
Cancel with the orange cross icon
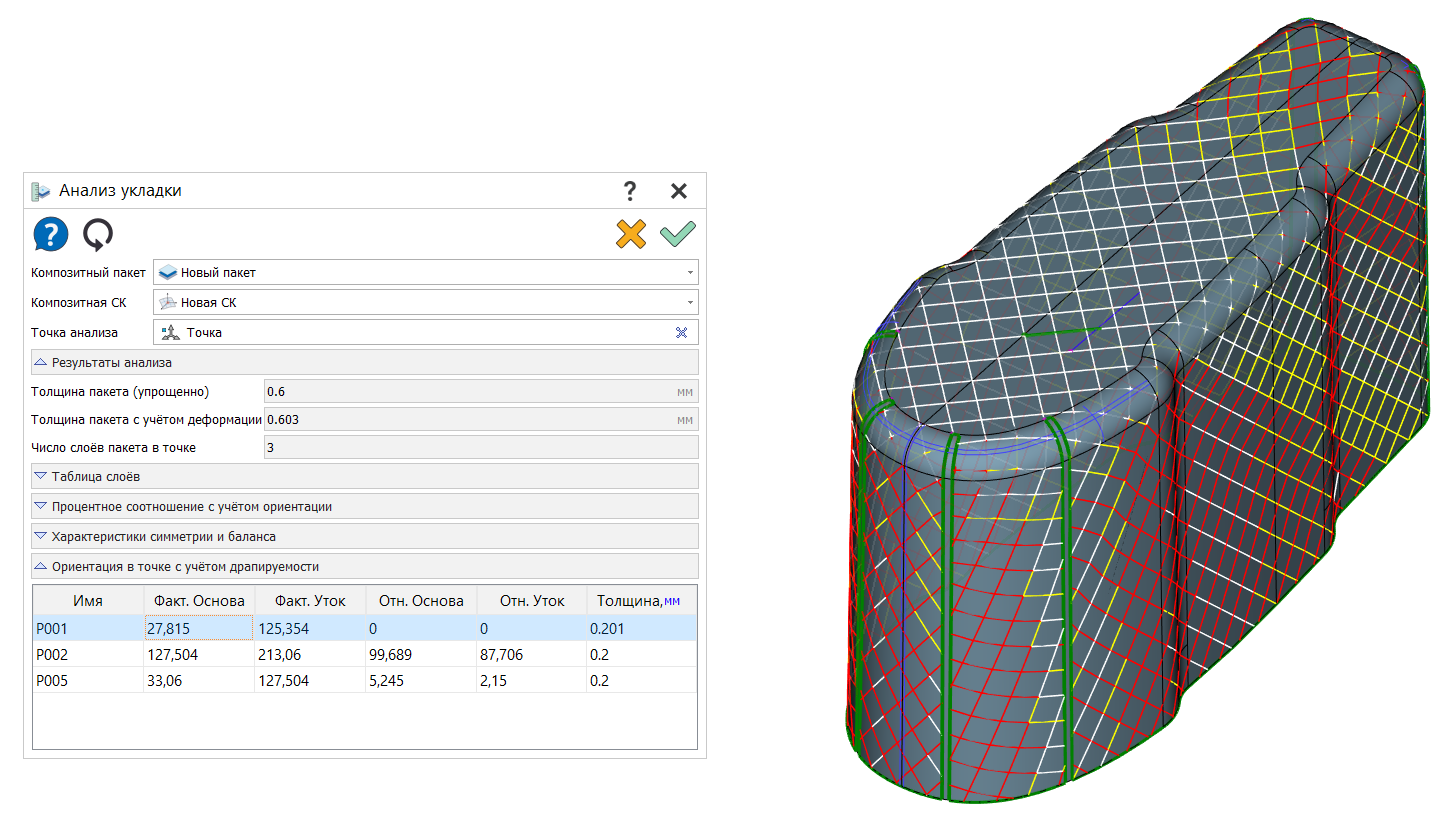pos(631,234)
